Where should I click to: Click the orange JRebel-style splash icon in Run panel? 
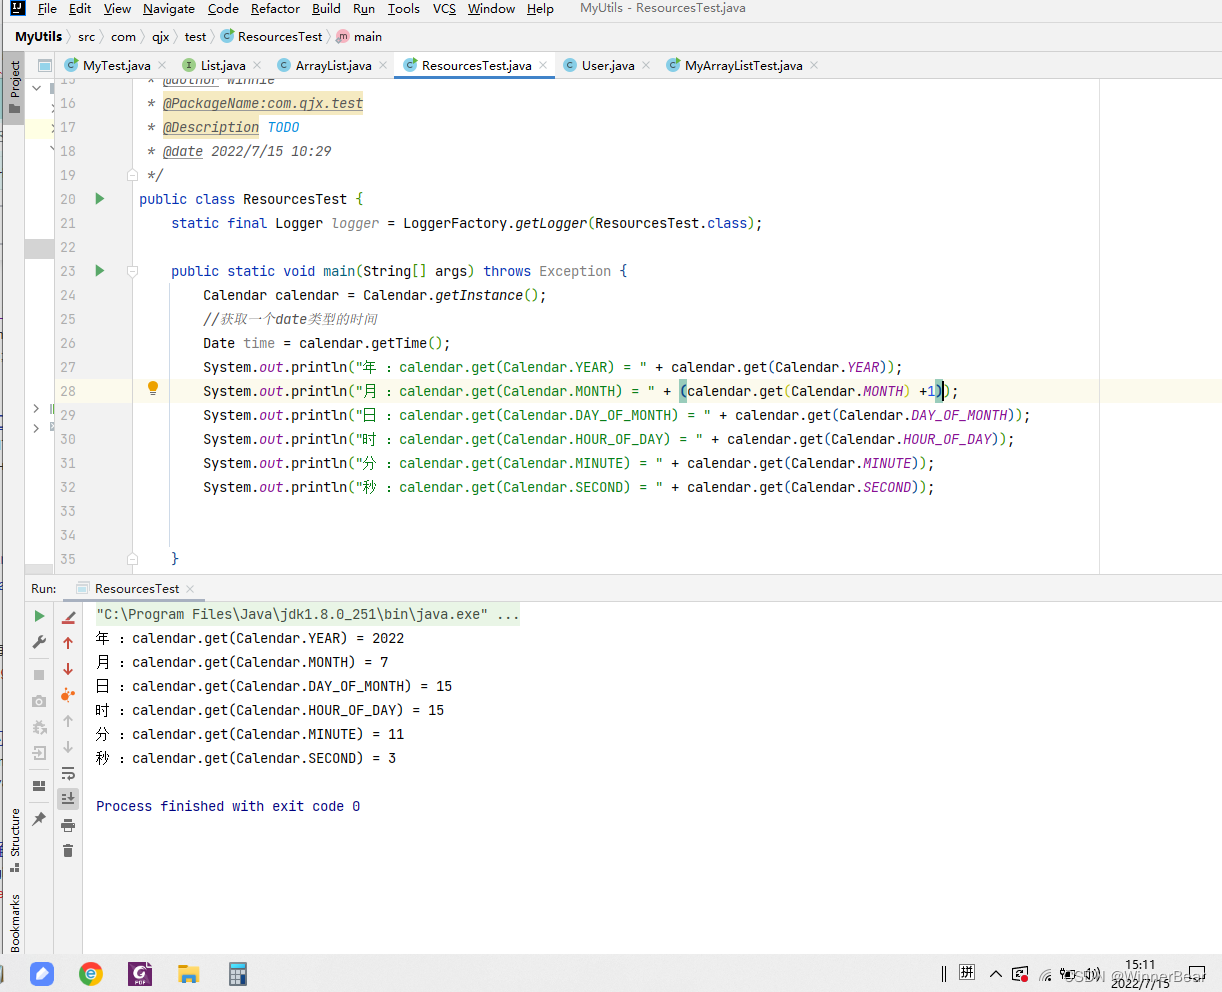click(x=68, y=695)
